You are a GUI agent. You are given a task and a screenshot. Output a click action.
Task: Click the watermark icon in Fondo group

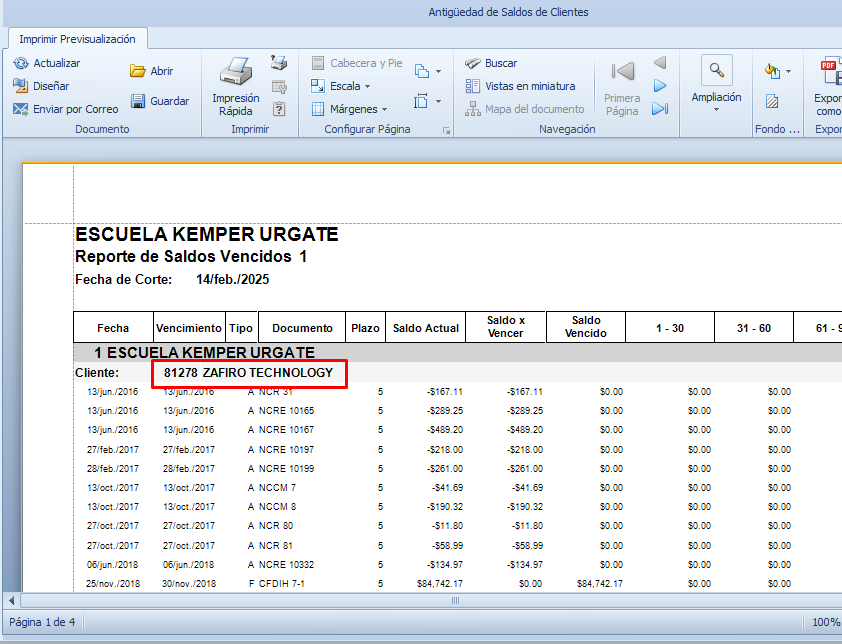(772, 101)
